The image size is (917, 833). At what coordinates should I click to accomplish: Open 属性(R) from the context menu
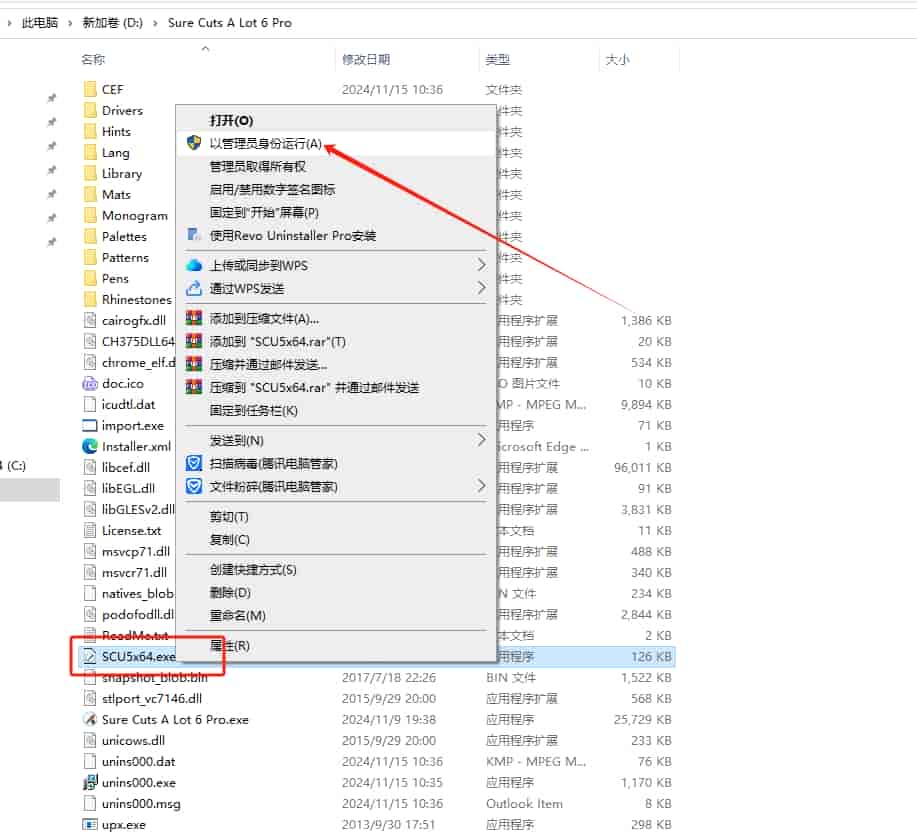pyautogui.click(x=230, y=646)
